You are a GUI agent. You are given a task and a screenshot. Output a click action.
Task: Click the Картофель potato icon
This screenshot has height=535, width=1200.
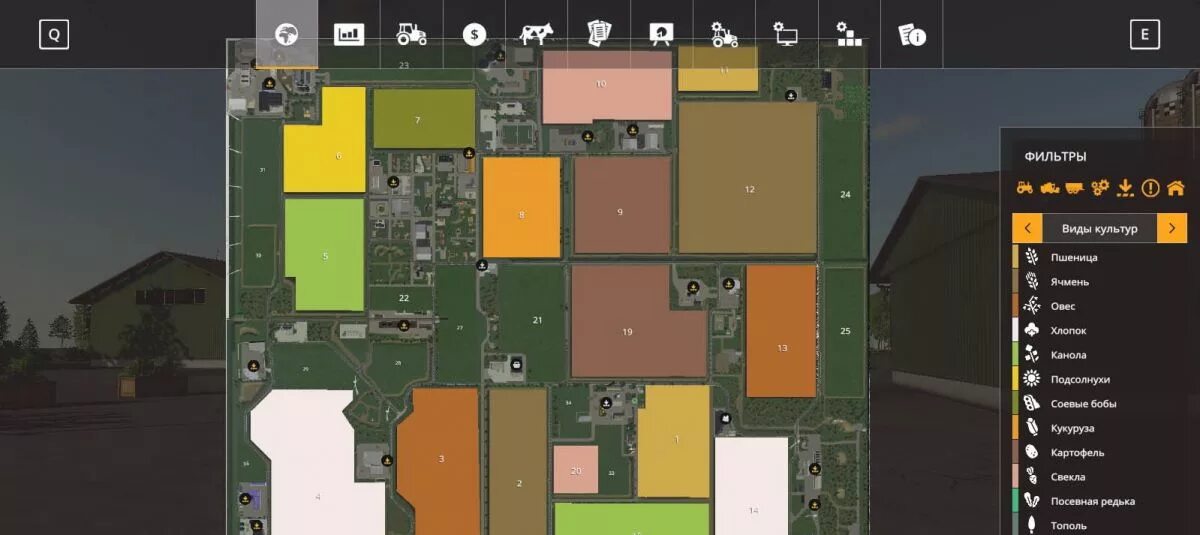[1031, 452]
